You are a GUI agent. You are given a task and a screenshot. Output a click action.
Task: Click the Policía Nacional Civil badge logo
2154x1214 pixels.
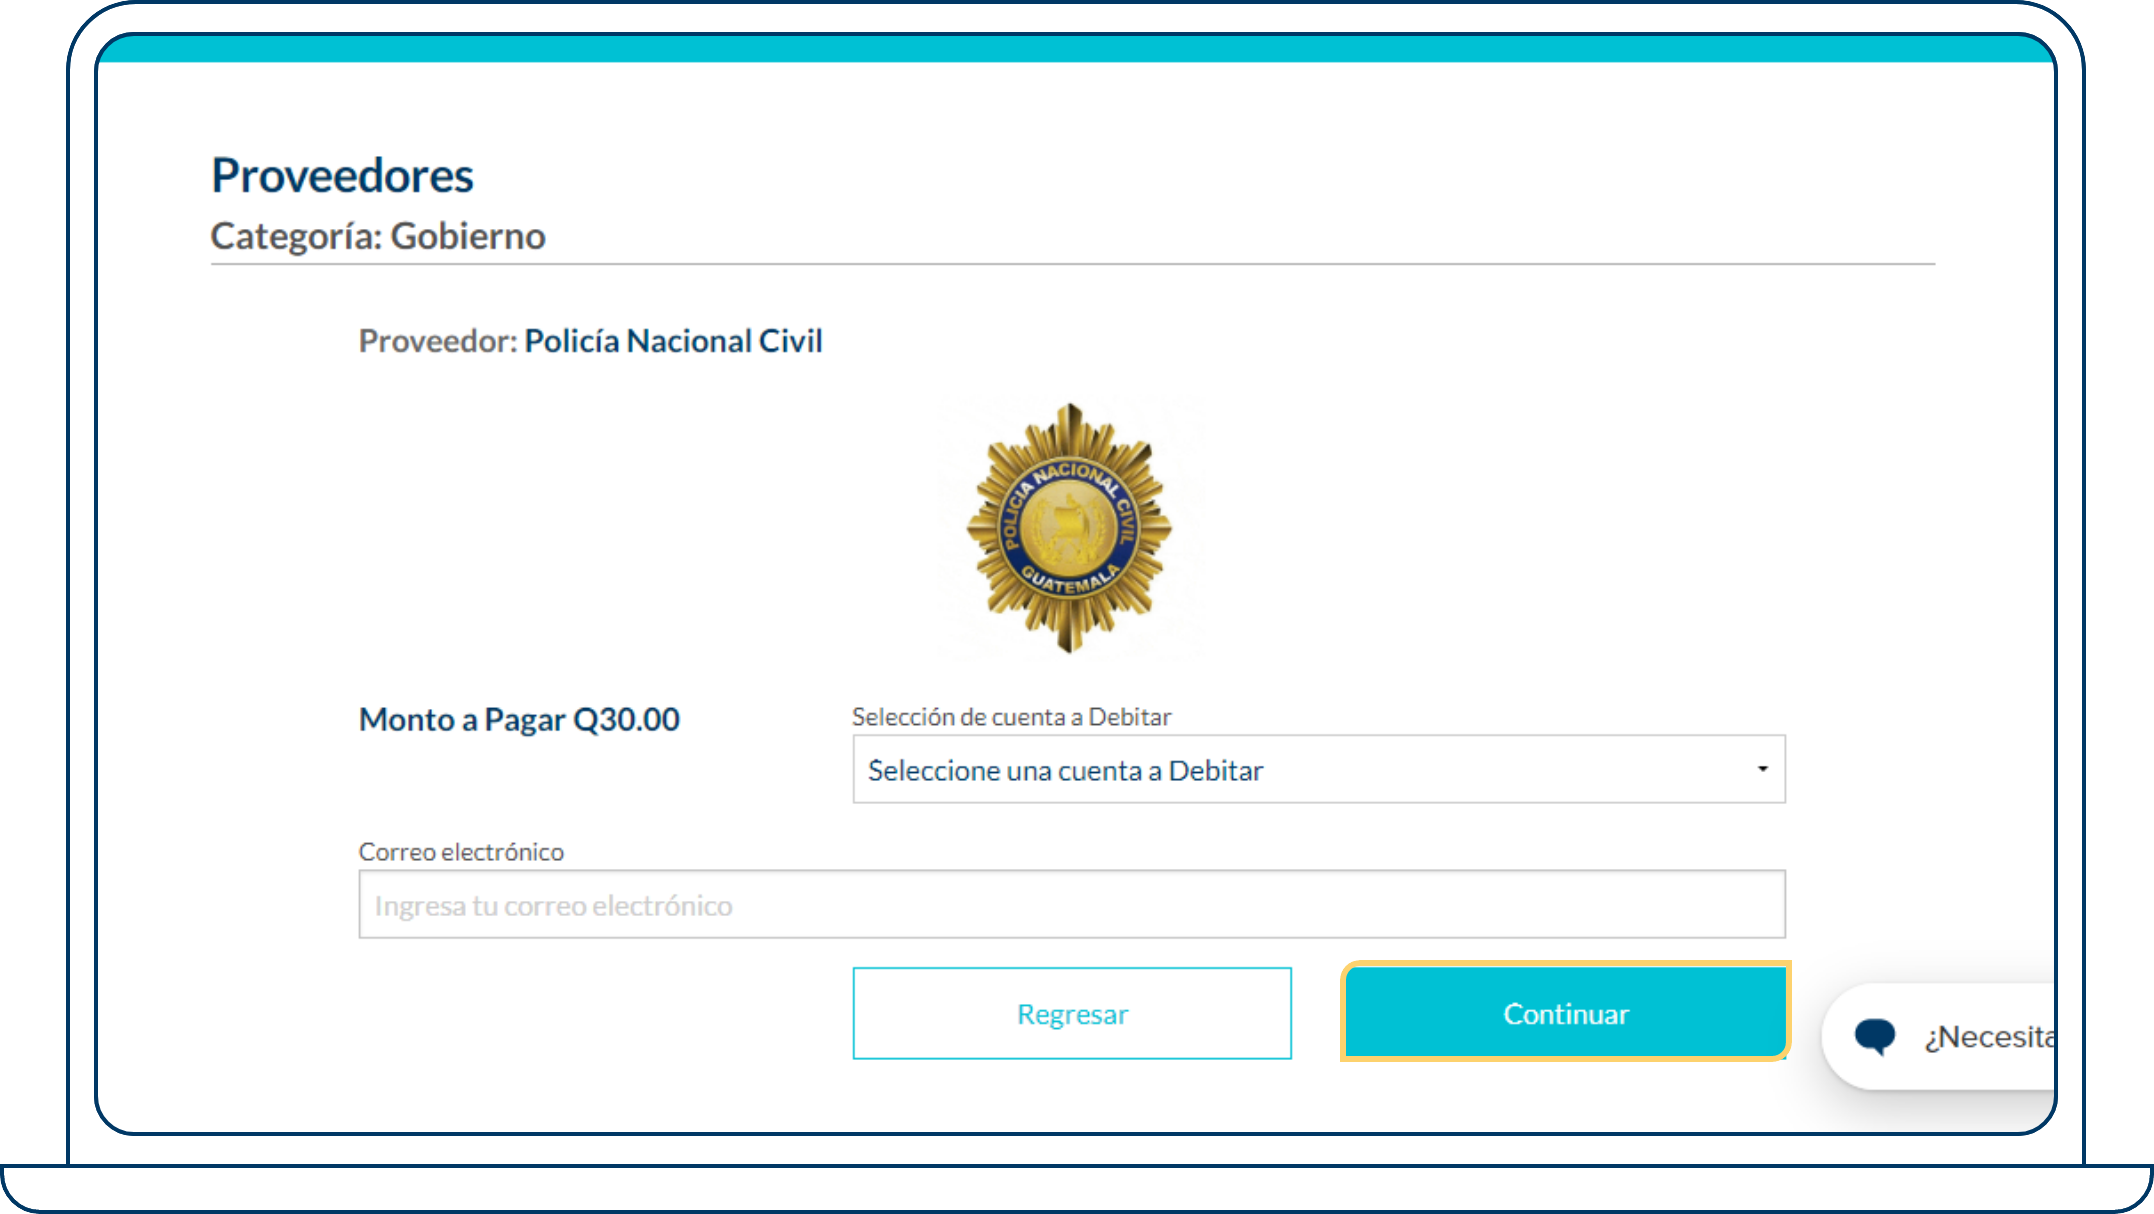point(1069,528)
